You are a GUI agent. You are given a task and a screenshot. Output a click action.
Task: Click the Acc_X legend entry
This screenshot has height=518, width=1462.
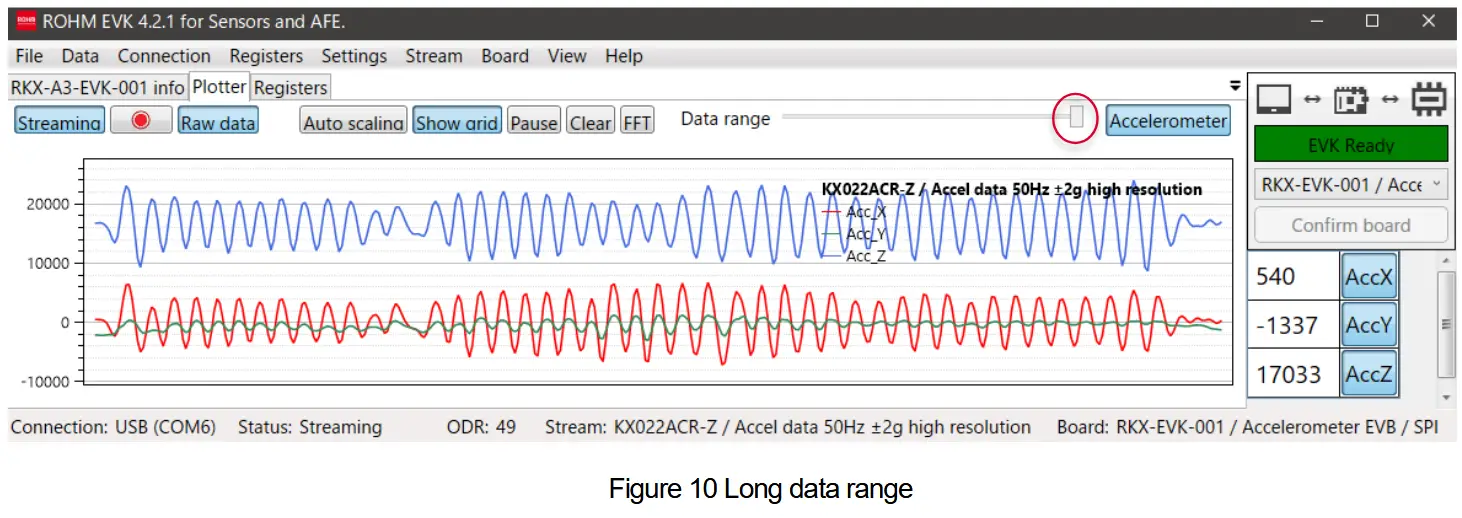tap(854, 212)
